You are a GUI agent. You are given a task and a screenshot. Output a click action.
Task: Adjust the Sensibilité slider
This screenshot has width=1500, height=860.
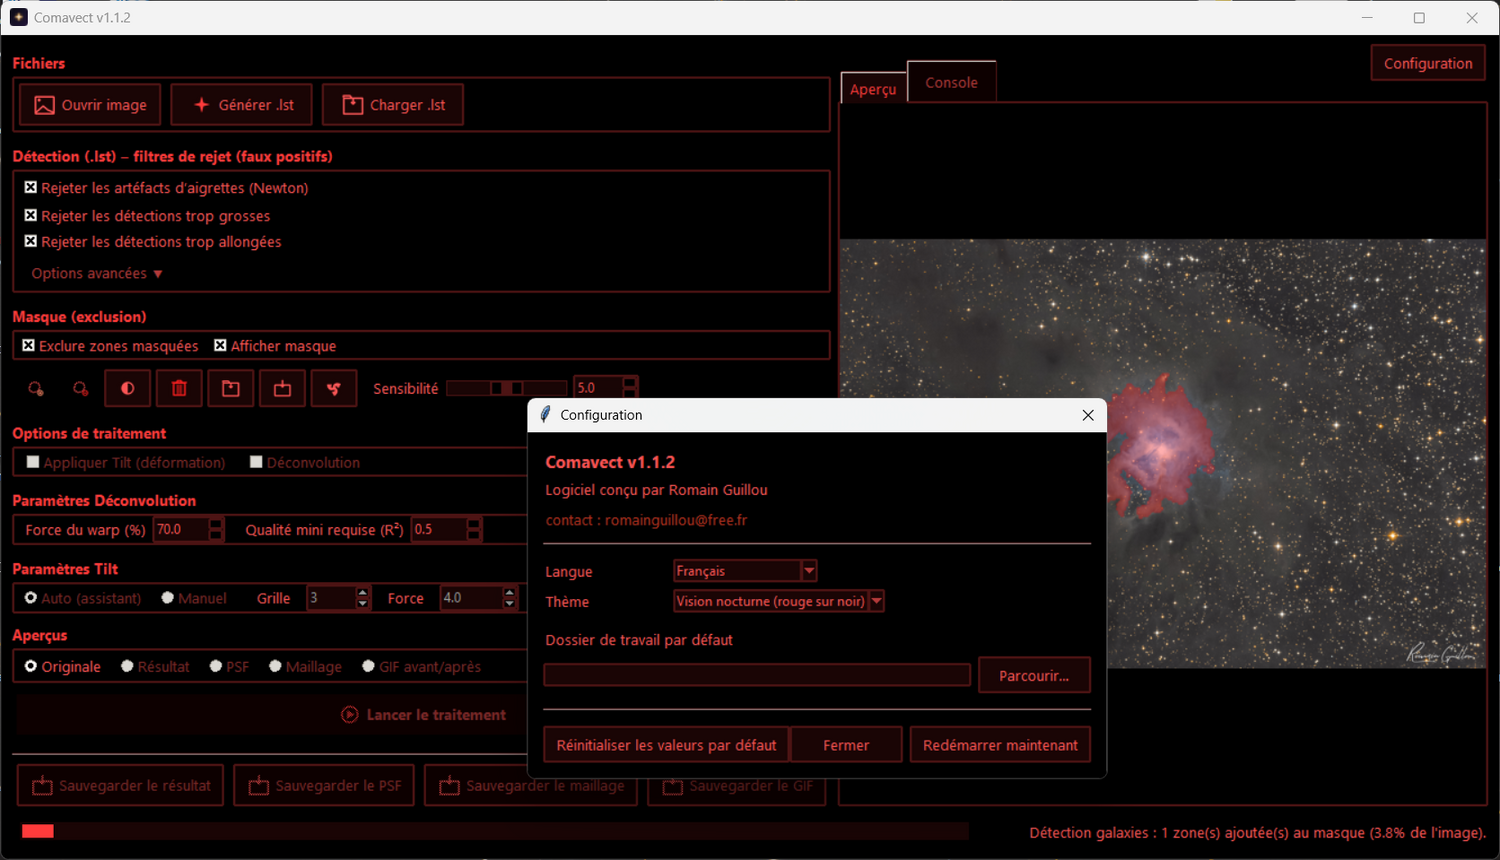pos(507,388)
